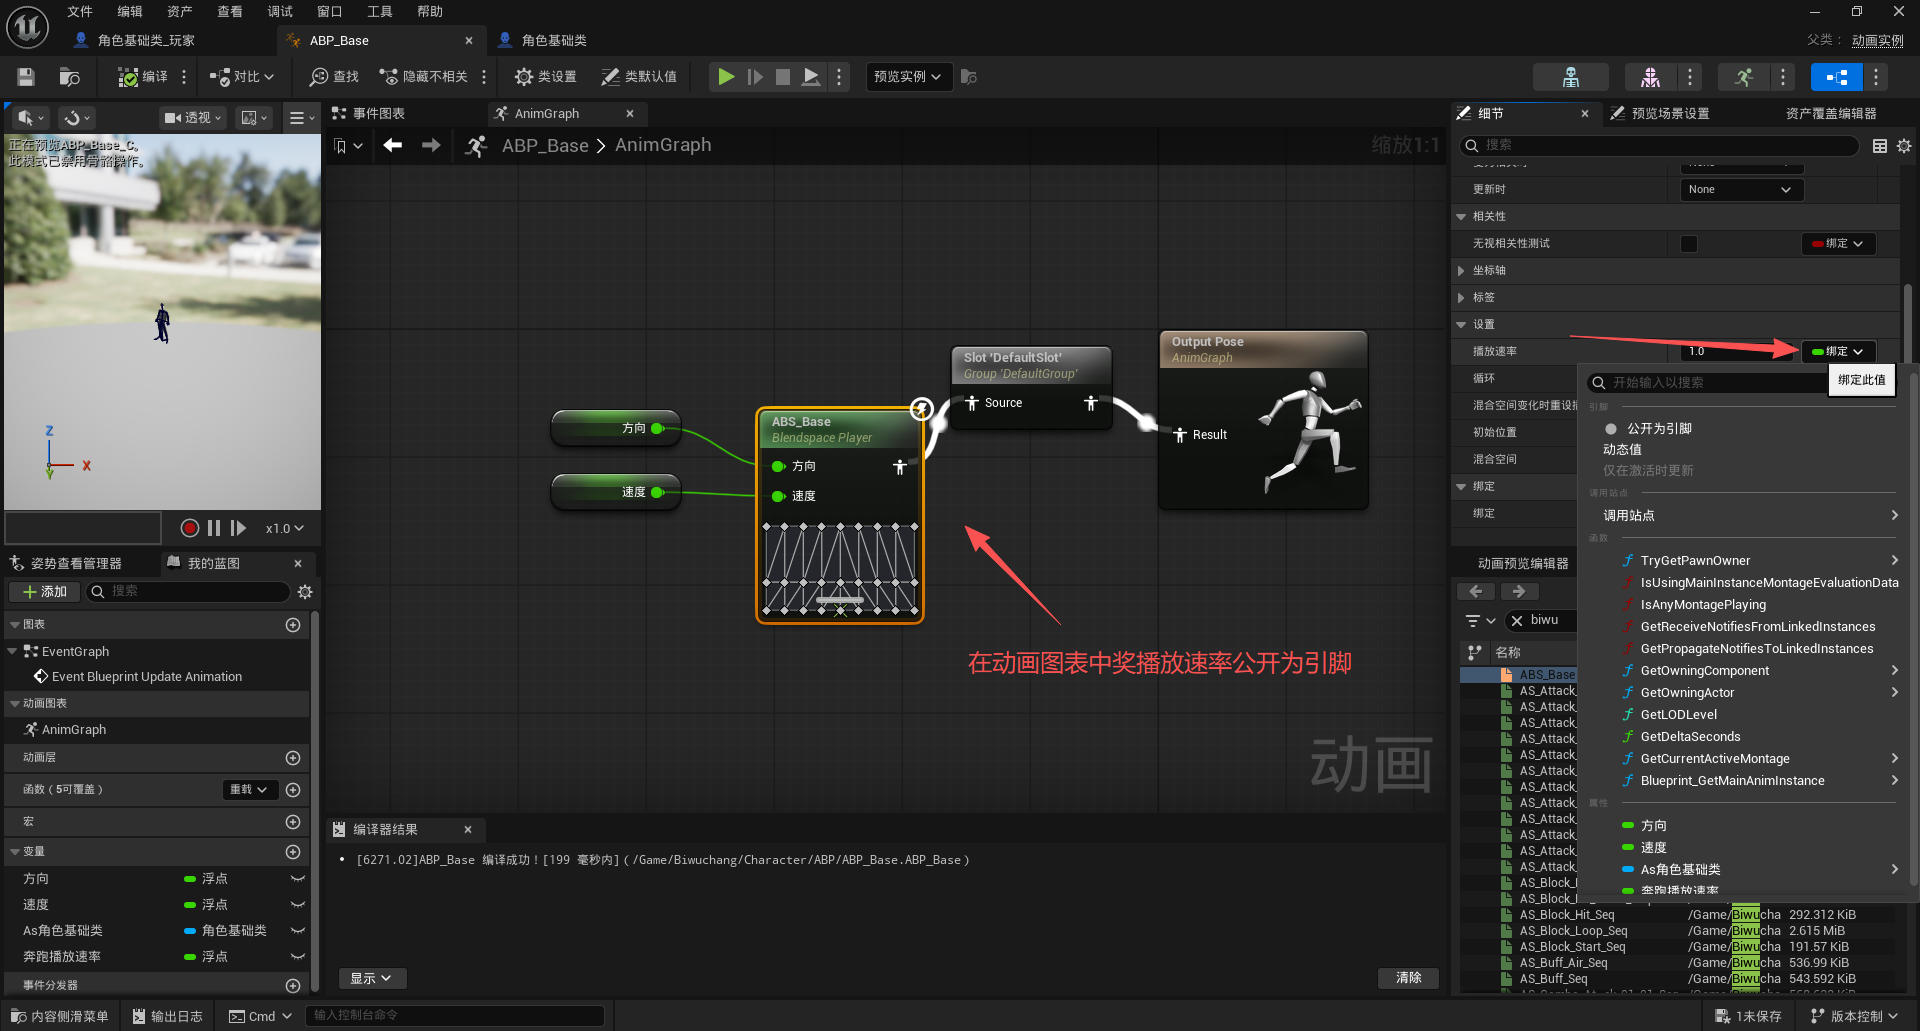Click the record button in preview viewport

190,528
